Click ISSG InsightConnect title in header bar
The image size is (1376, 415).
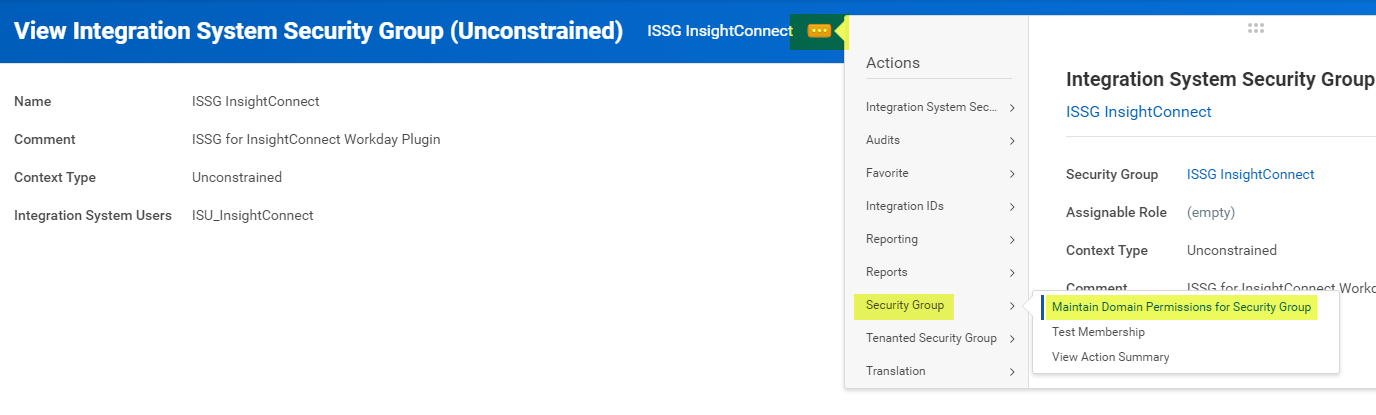click(719, 31)
